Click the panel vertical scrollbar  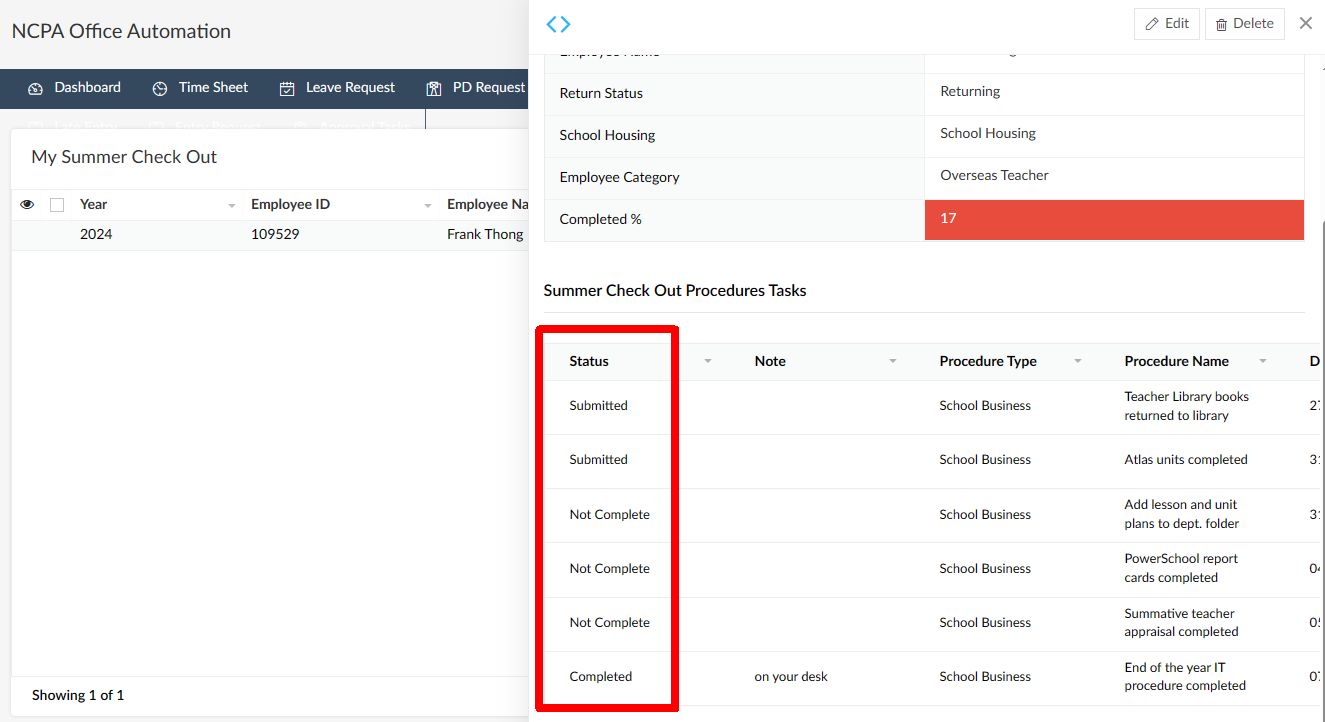[x=1320, y=400]
